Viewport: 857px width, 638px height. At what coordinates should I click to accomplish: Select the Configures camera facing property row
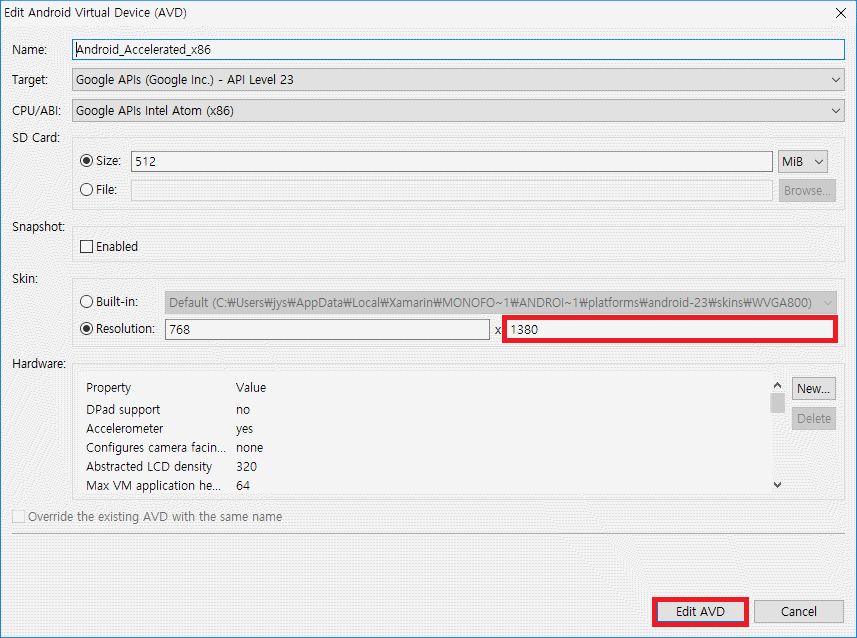(426, 448)
